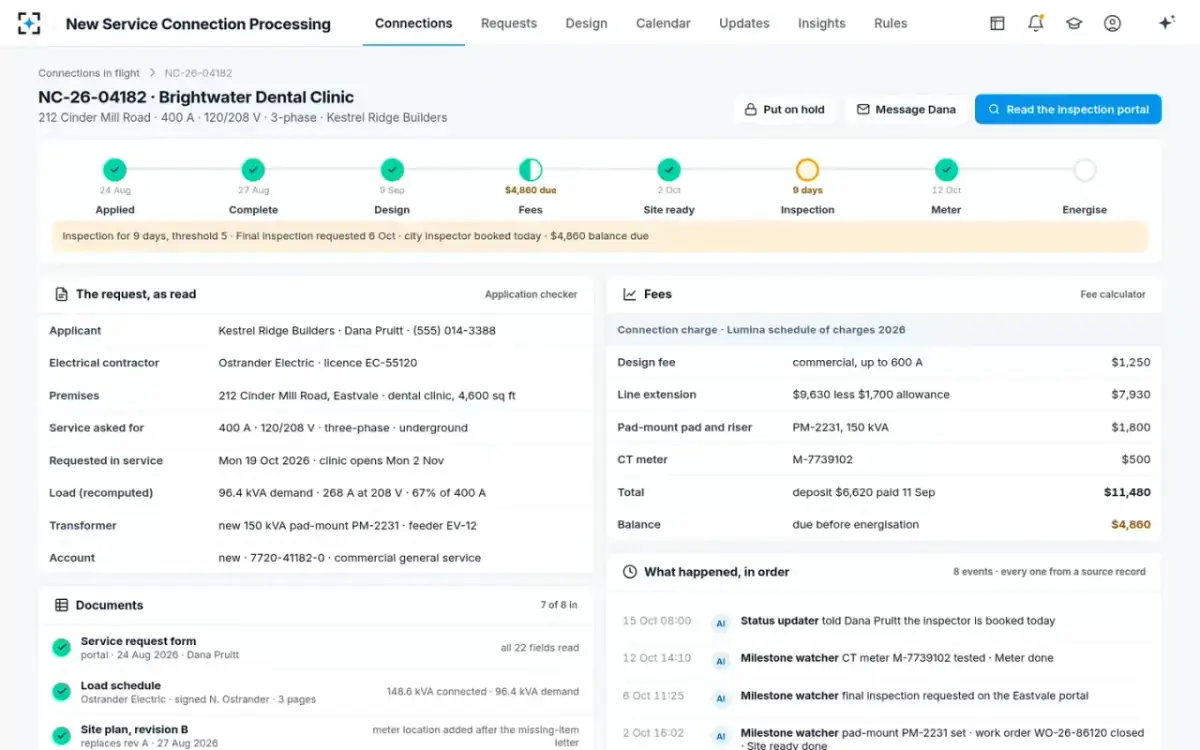The image size is (1200, 750).
Task: Click the table icon beside Documents
Action: [x=61, y=605]
